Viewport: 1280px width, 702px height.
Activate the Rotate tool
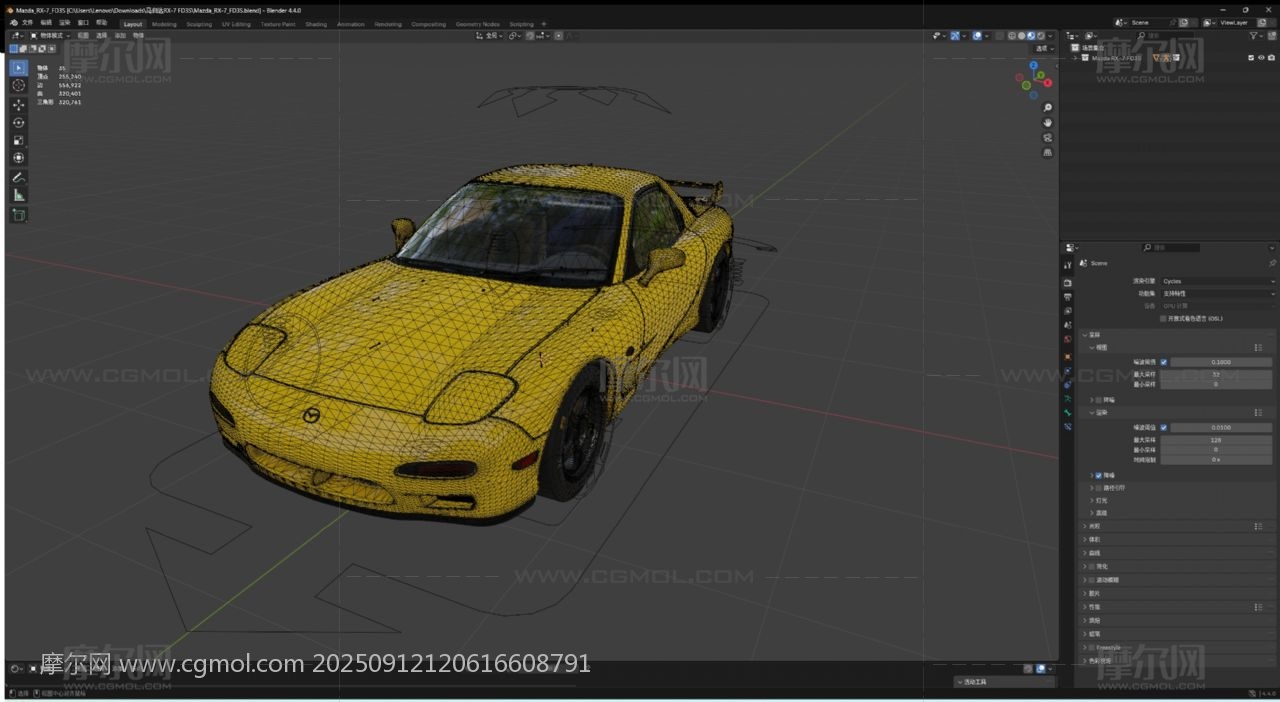click(x=19, y=123)
